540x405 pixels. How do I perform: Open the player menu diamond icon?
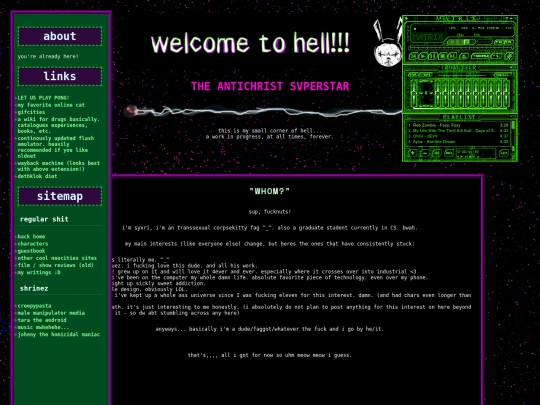pos(406,18)
